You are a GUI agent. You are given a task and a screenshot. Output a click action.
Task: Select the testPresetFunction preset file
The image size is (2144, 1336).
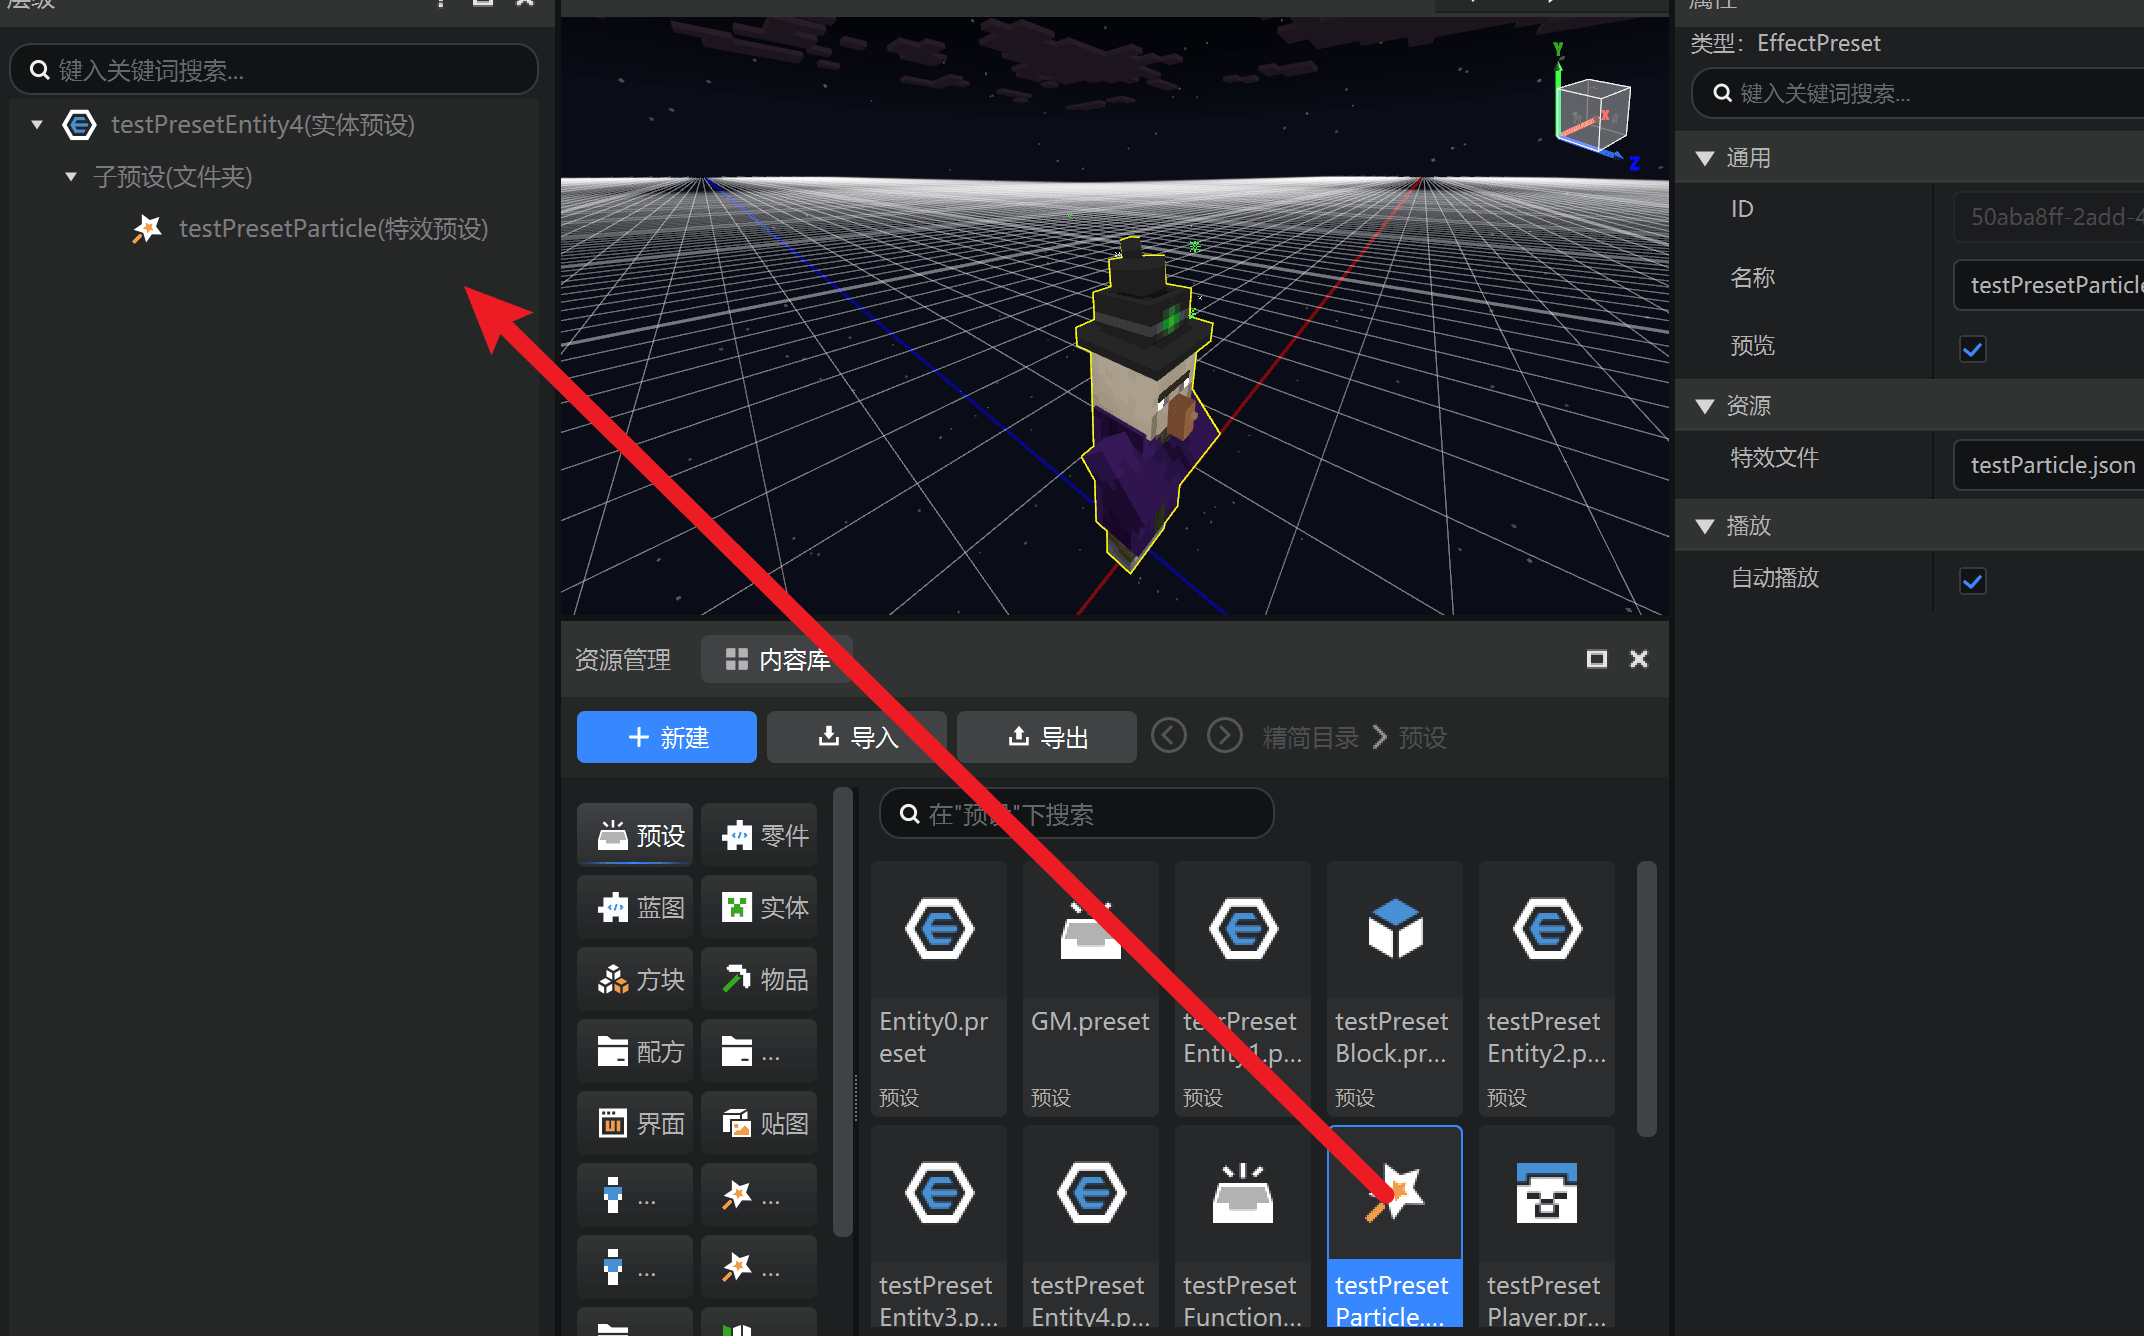(x=1243, y=1228)
